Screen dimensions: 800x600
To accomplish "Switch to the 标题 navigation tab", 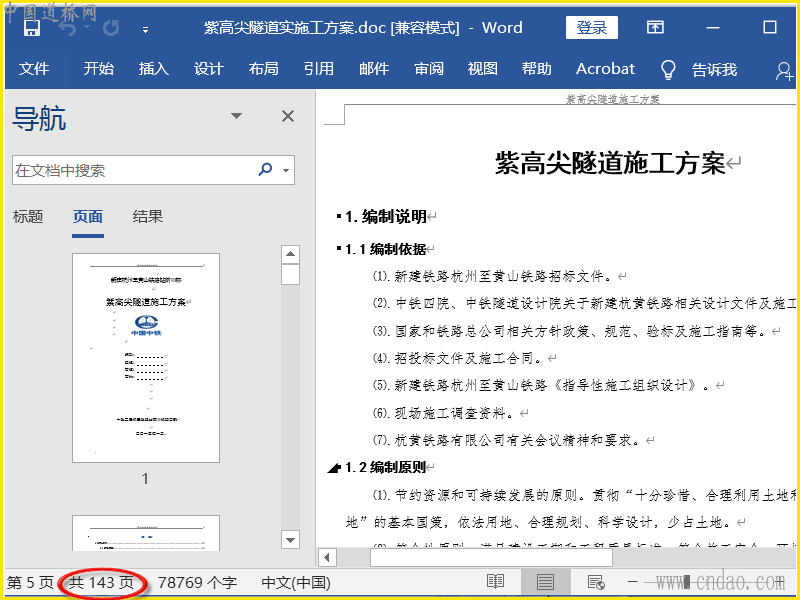I will pos(28,217).
